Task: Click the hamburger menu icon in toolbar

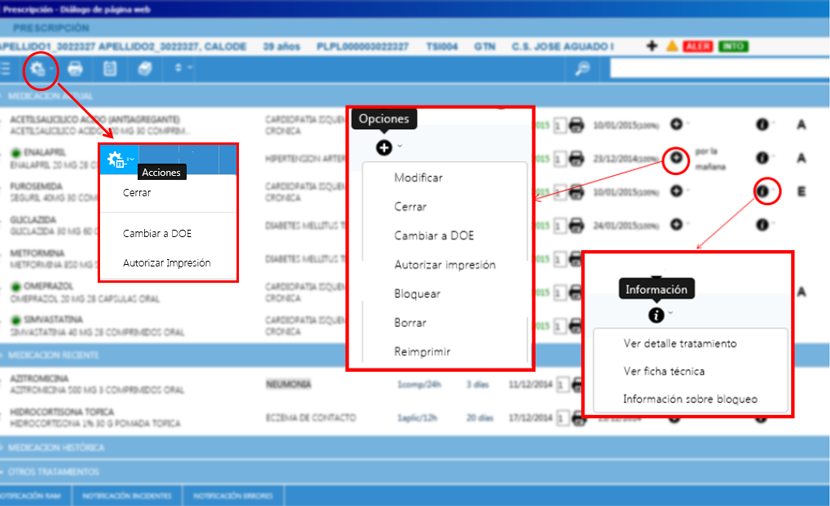Action: pos(7,69)
